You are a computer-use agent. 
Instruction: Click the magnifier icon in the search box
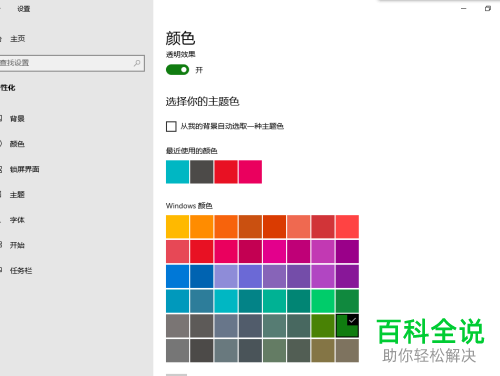[137, 63]
